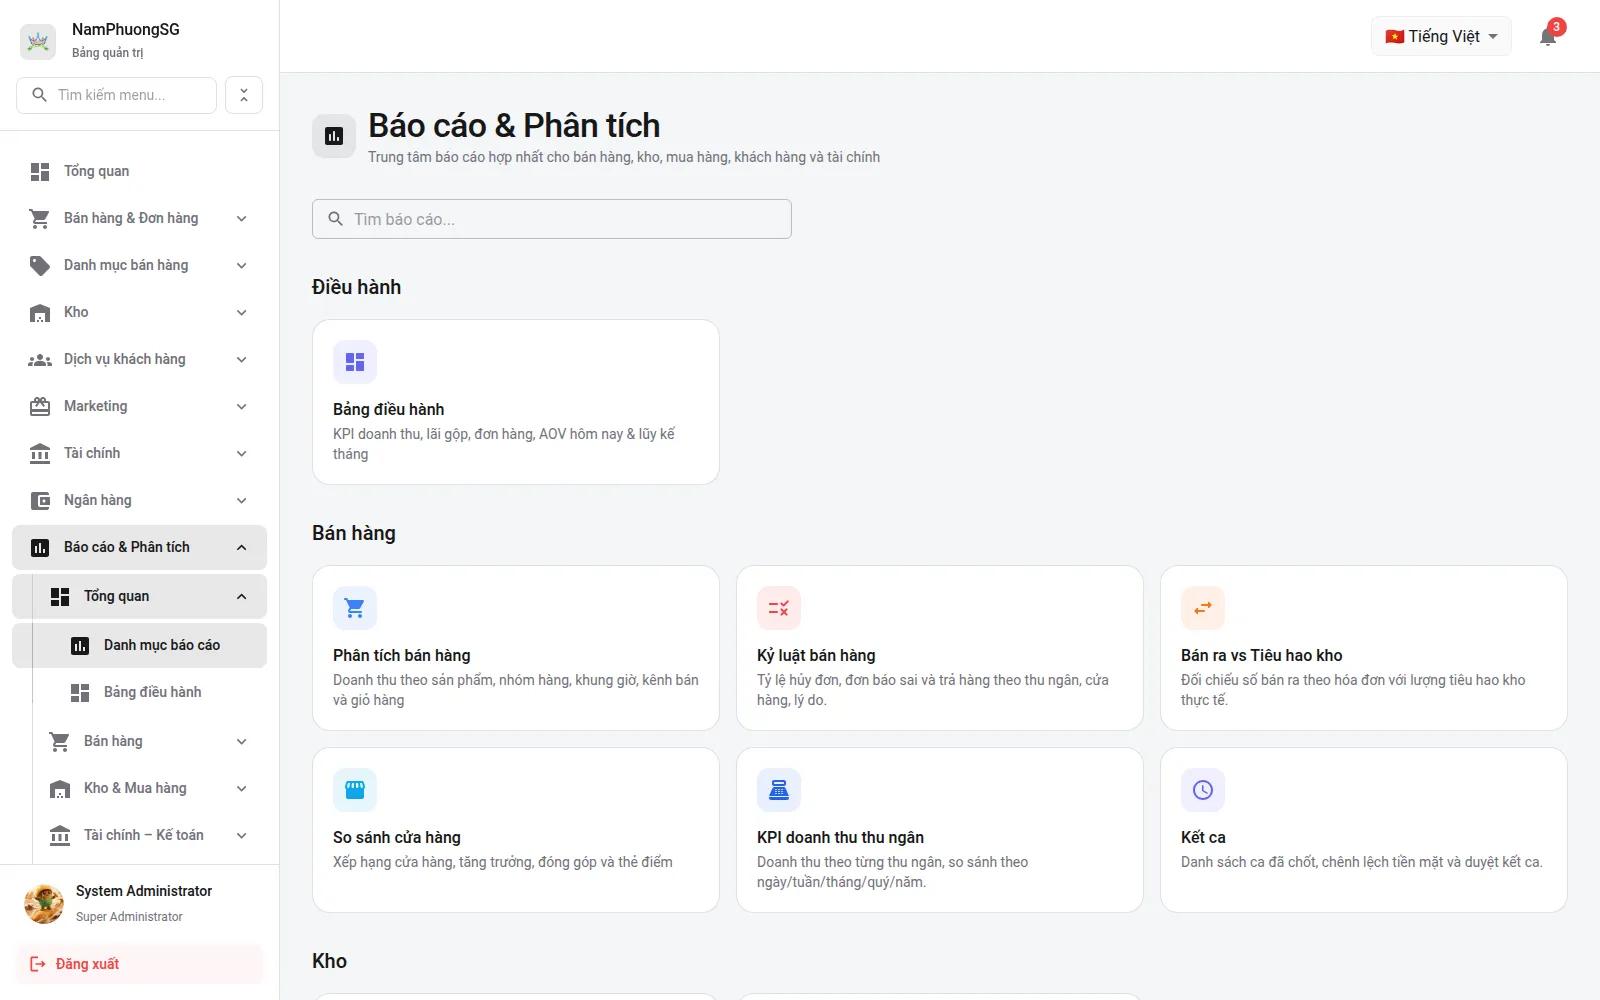Open the Kỷ luật bán hàng report card
This screenshot has height=1000, width=1600.
940,648
